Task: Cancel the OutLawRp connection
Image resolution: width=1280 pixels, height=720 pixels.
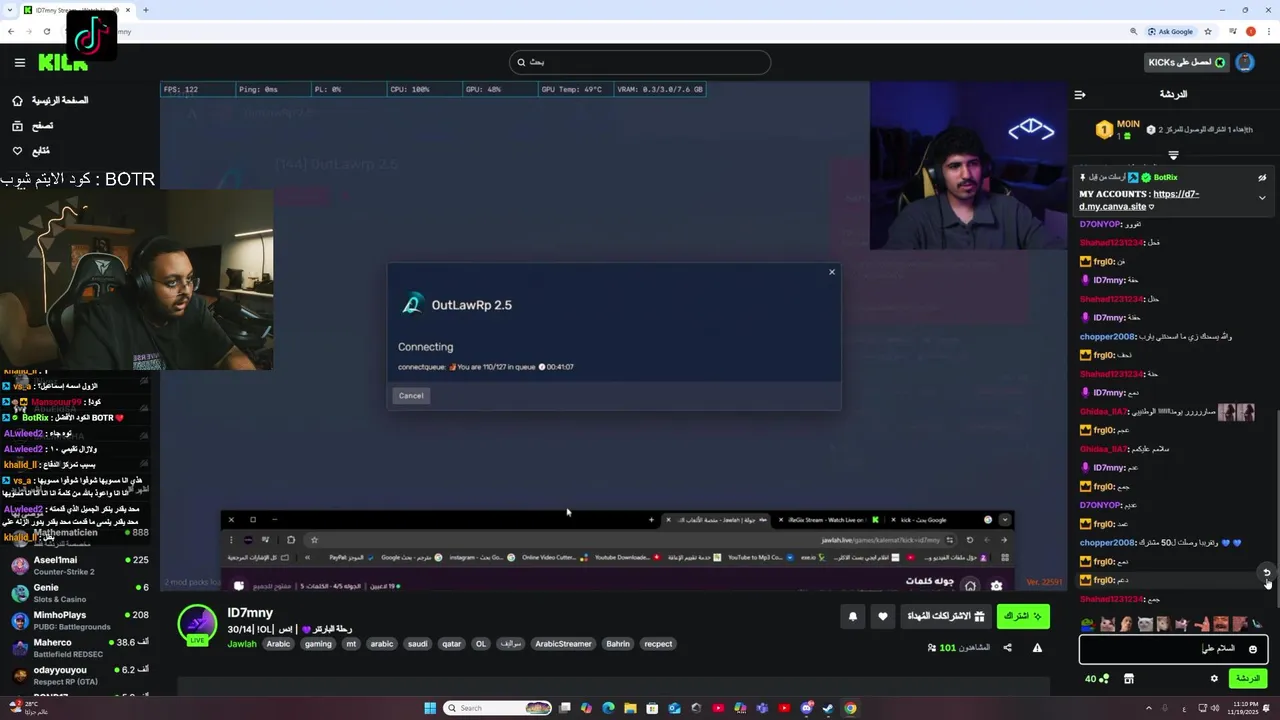Action: pyautogui.click(x=411, y=396)
